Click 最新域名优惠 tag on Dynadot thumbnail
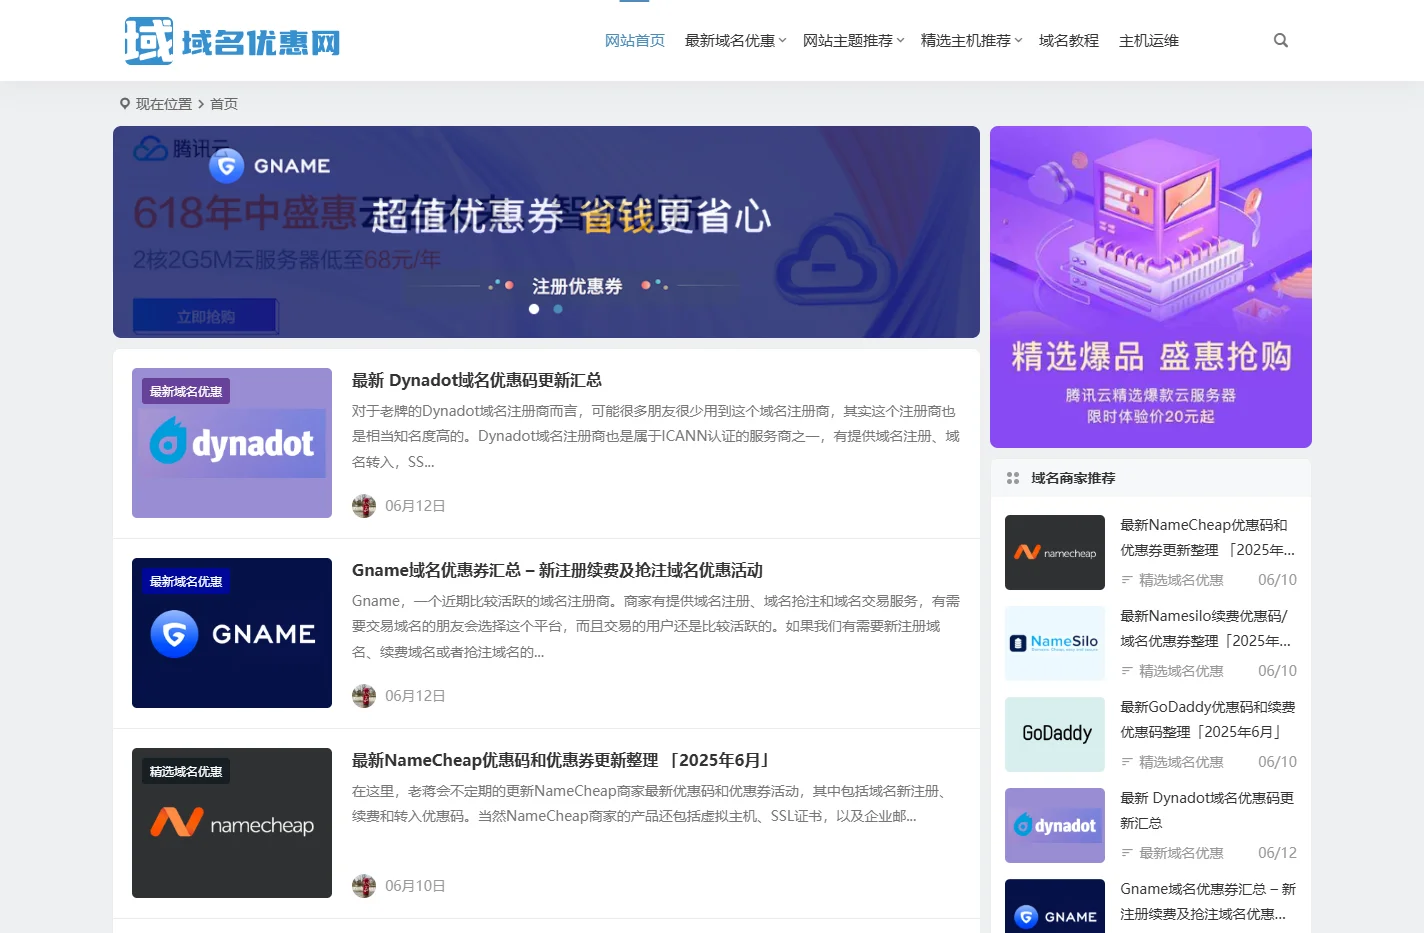 pyautogui.click(x=186, y=391)
